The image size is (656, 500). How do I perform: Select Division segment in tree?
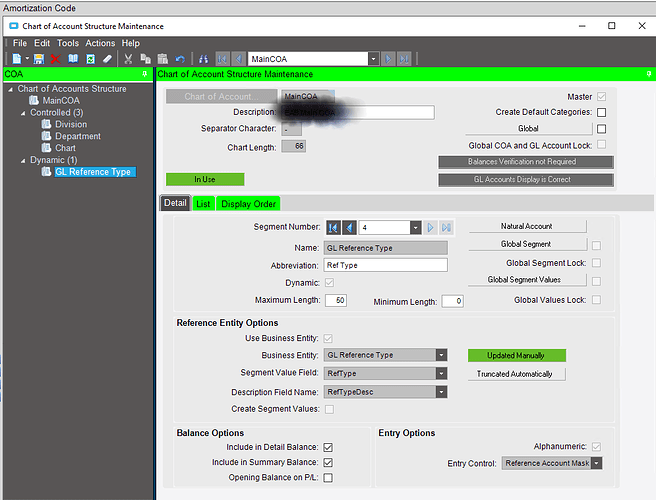tap(71, 124)
